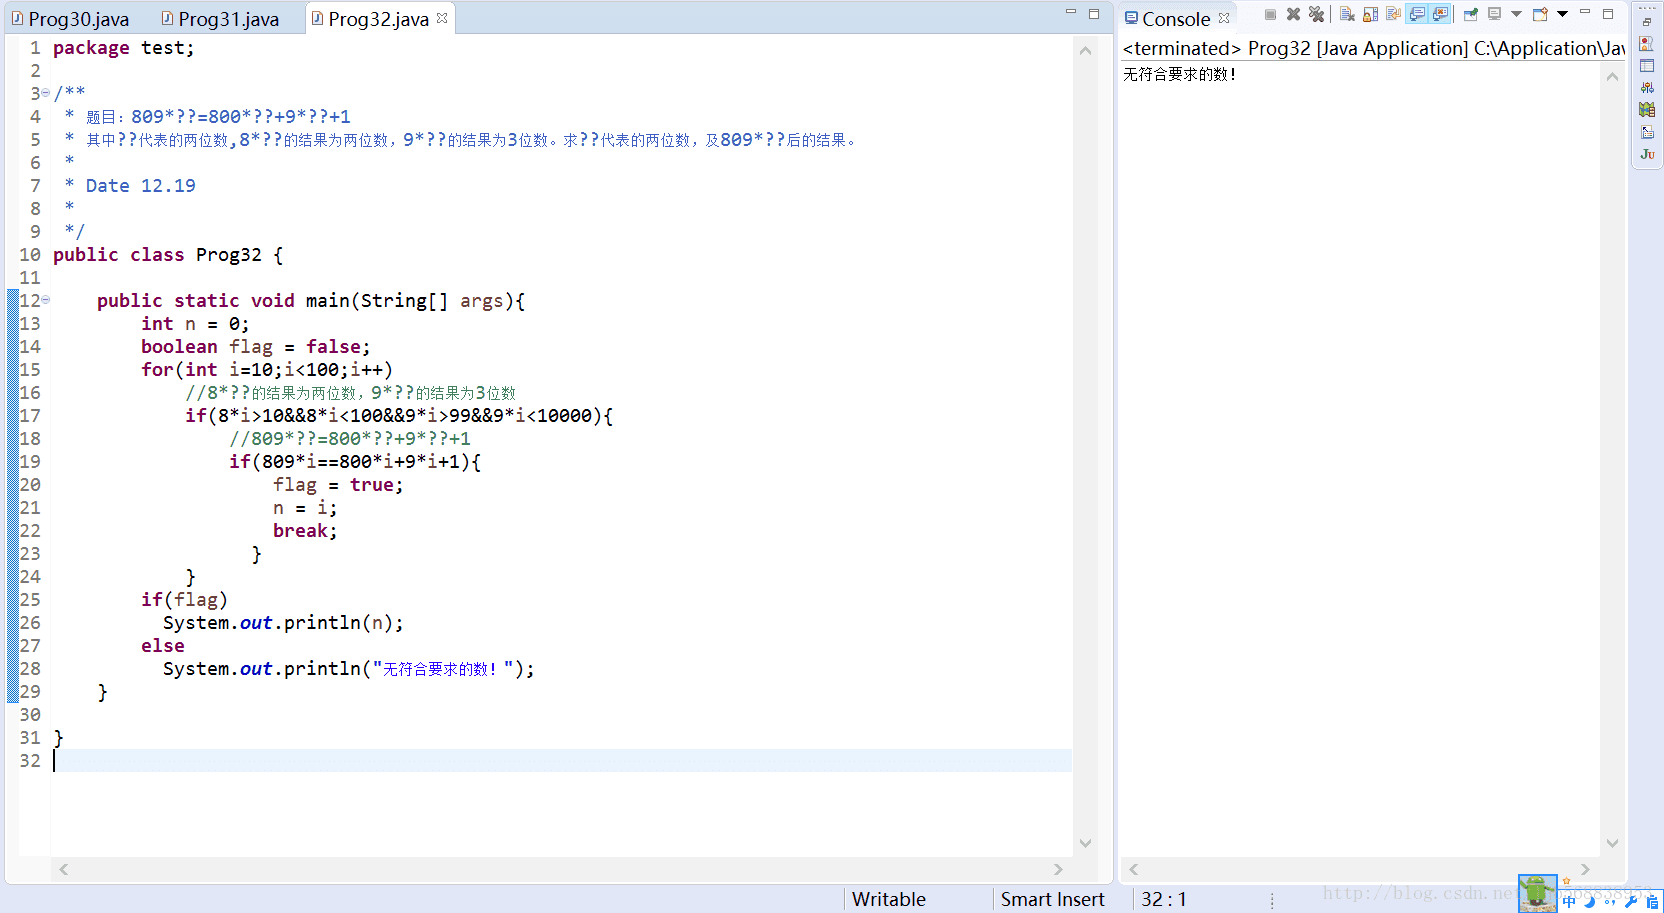Click the Open Console icon
Viewport: 1664px width, 913px height.
pos(1541,14)
